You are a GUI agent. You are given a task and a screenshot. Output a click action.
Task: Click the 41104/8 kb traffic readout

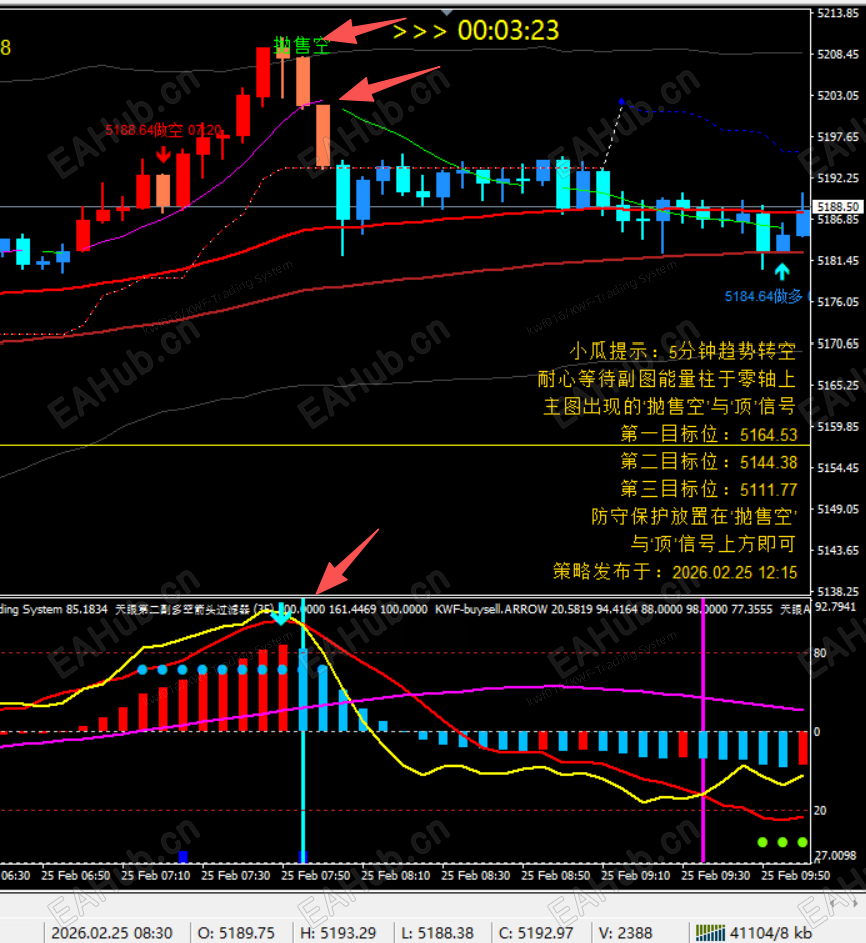point(770,933)
